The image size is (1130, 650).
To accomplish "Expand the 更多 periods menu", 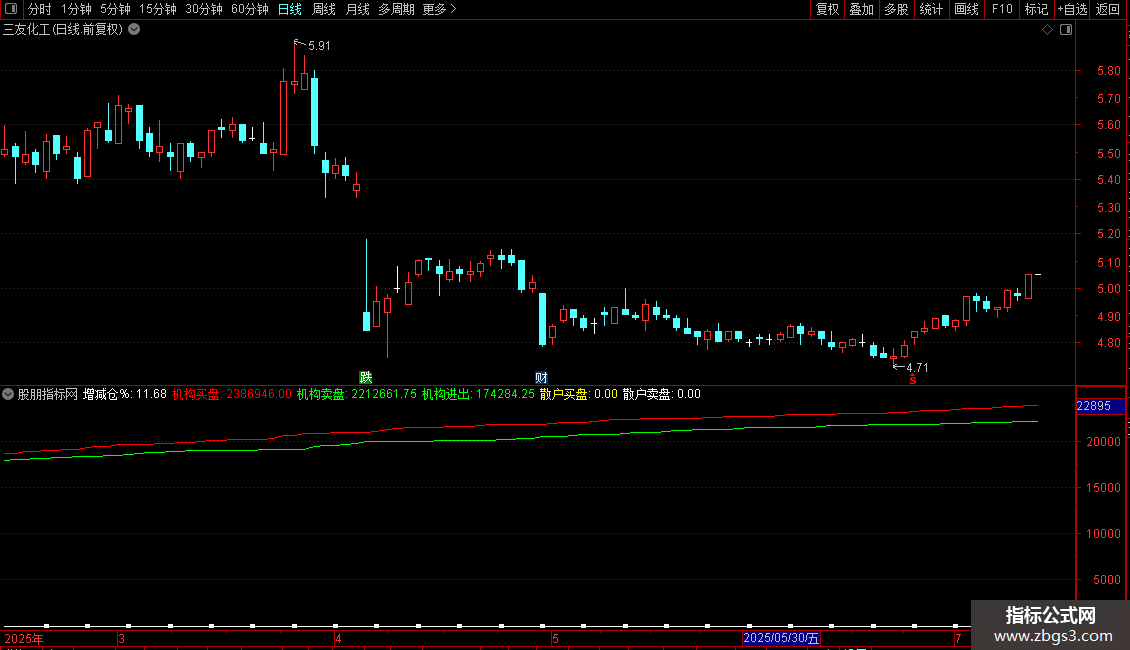I will click(439, 9).
